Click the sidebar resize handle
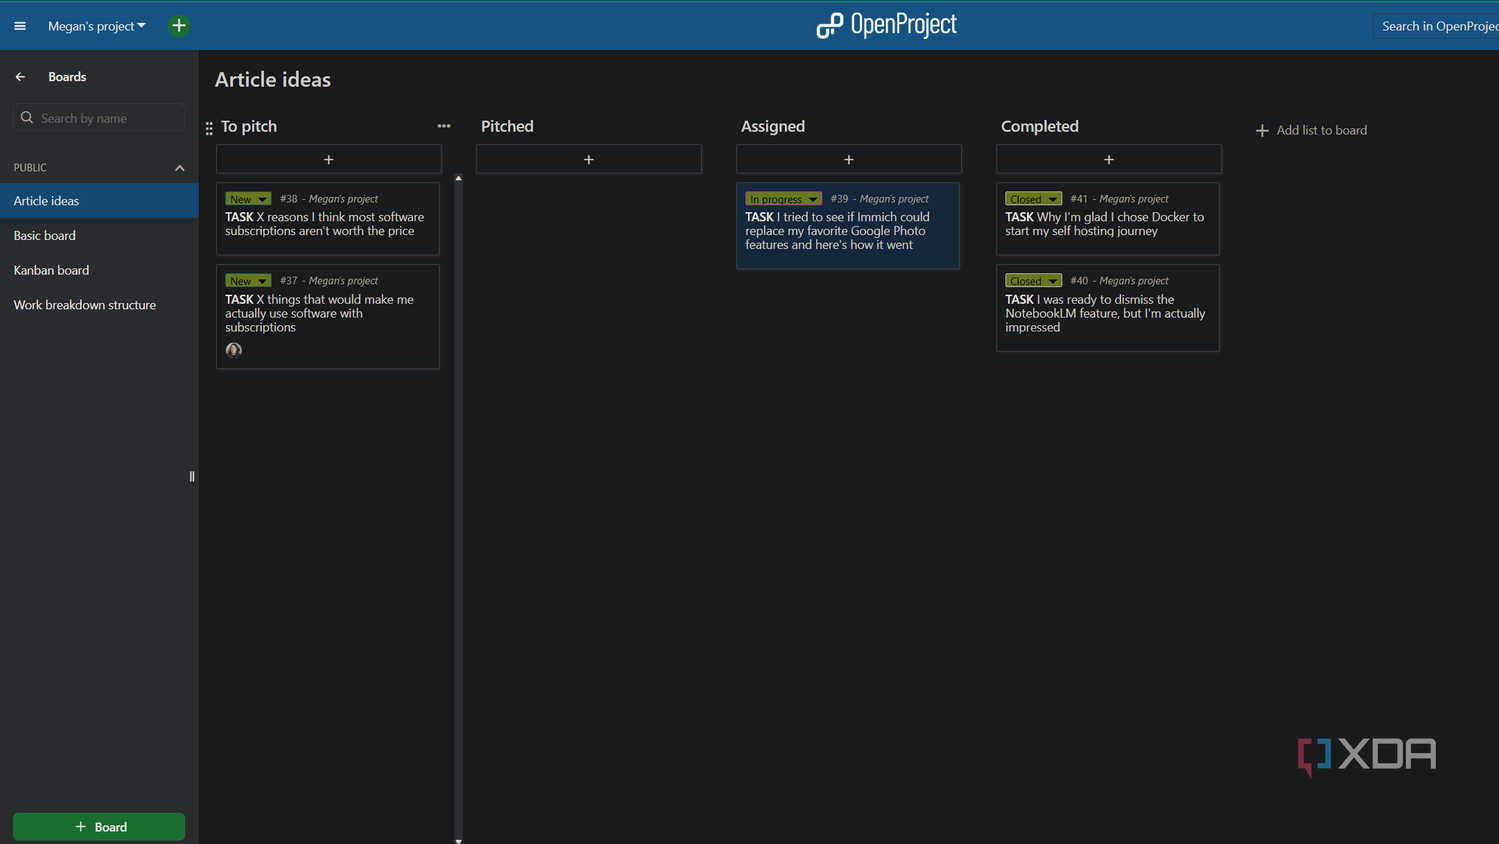The height and width of the screenshot is (844, 1499). [x=192, y=477]
